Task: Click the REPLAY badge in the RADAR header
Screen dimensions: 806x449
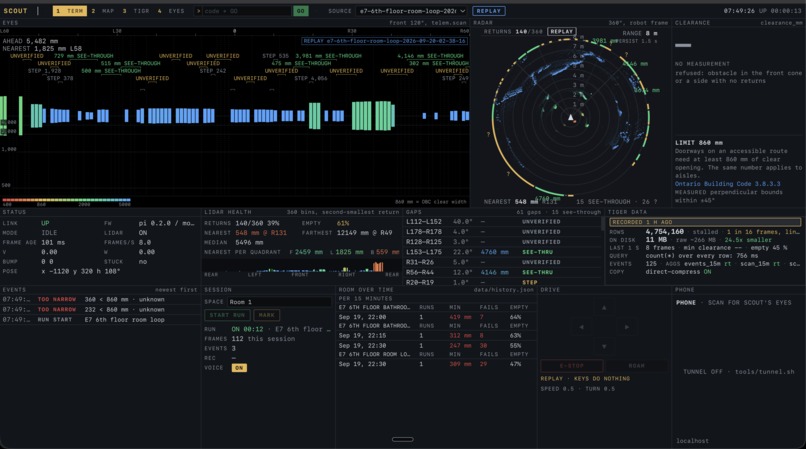Action: click(x=561, y=31)
